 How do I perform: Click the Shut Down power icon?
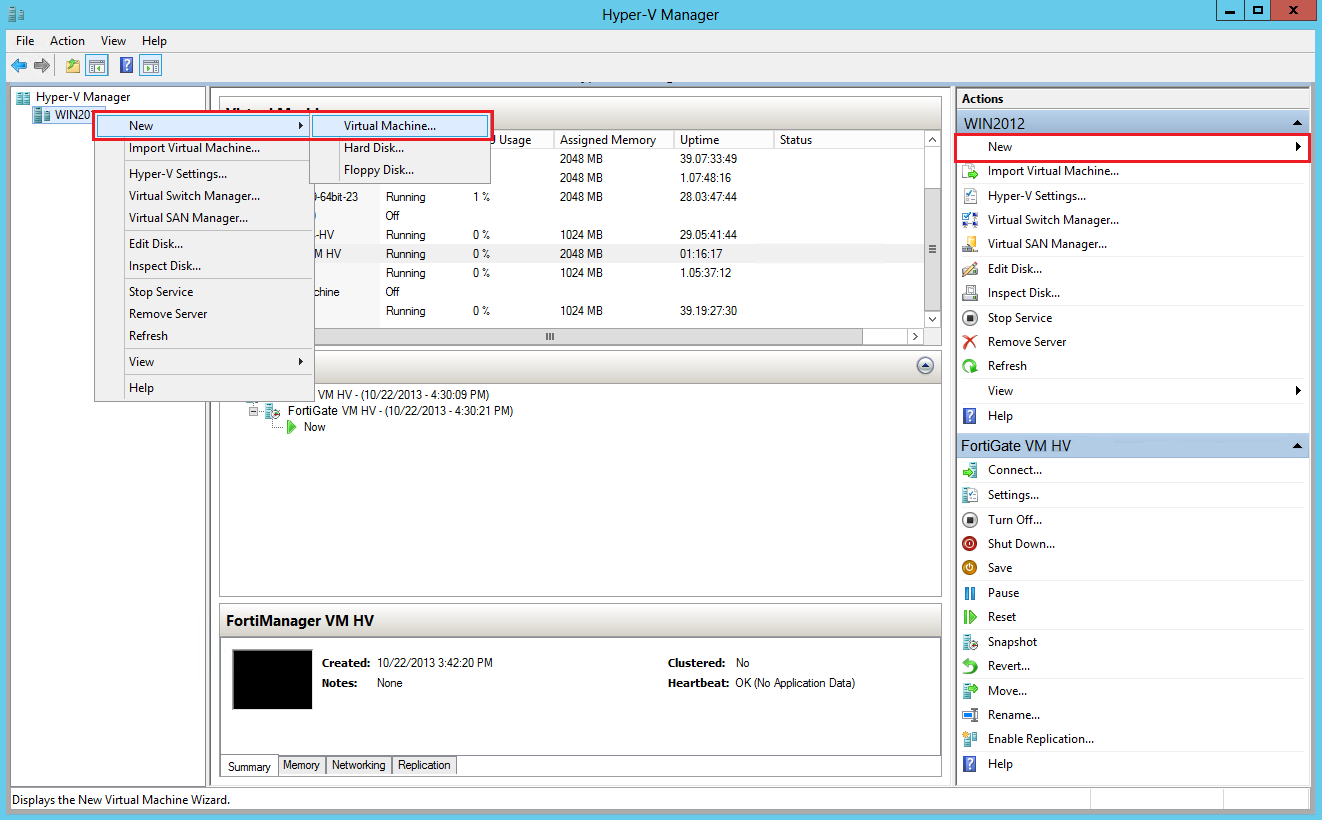[x=969, y=544]
